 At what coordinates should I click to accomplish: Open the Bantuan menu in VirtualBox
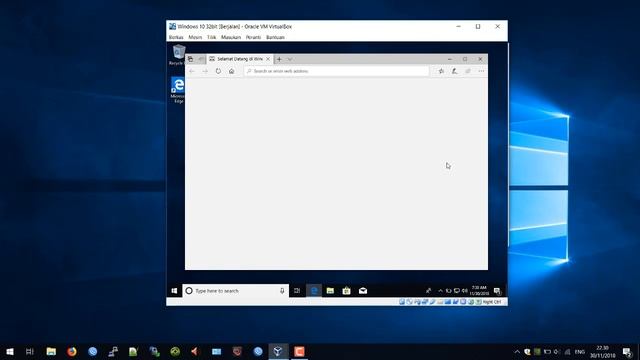click(275, 37)
